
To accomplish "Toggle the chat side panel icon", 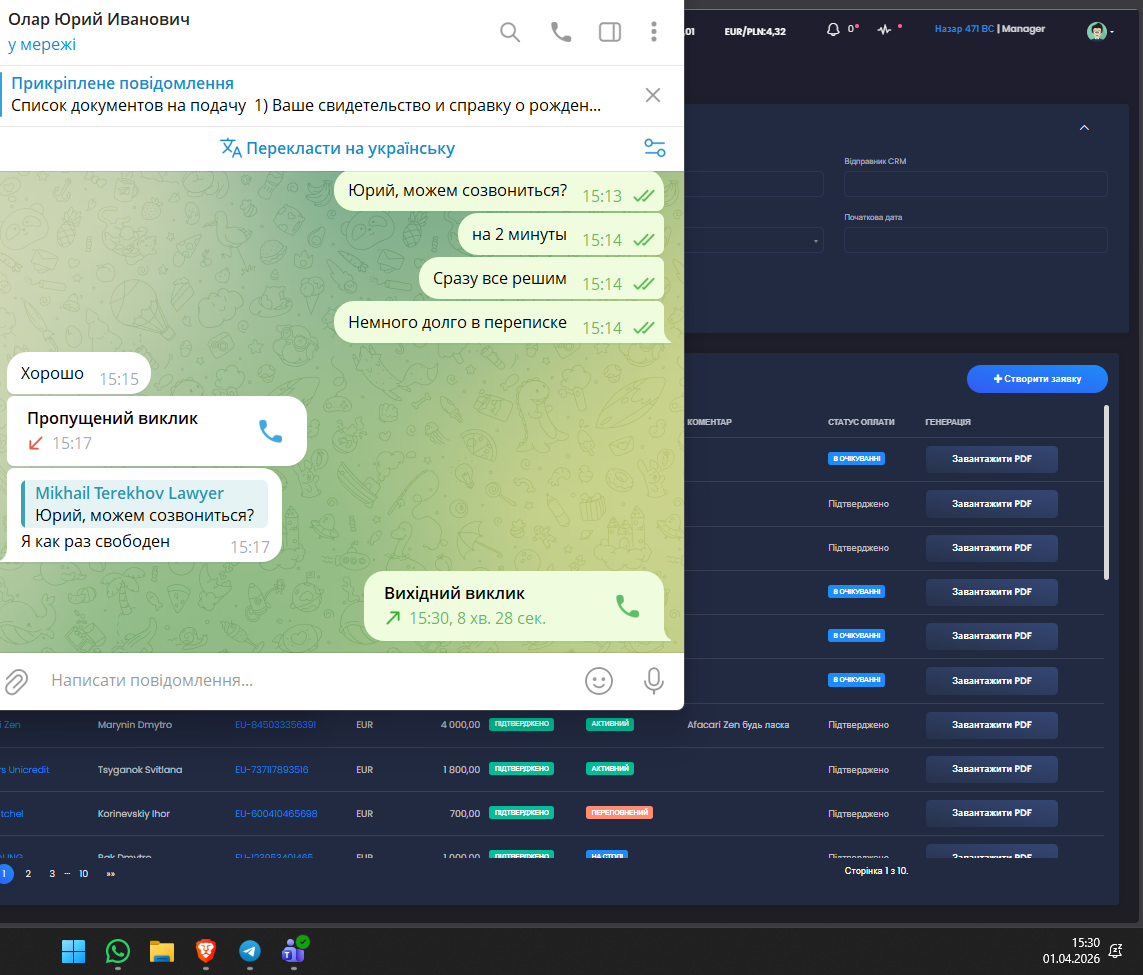I will coord(609,32).
